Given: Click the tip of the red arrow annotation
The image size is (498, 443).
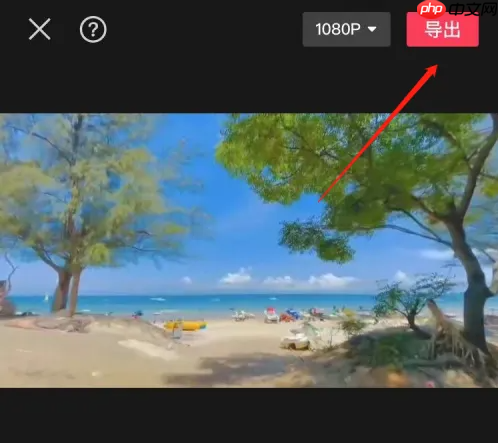Looking at the screenshot, I should (x=435, y=66).
